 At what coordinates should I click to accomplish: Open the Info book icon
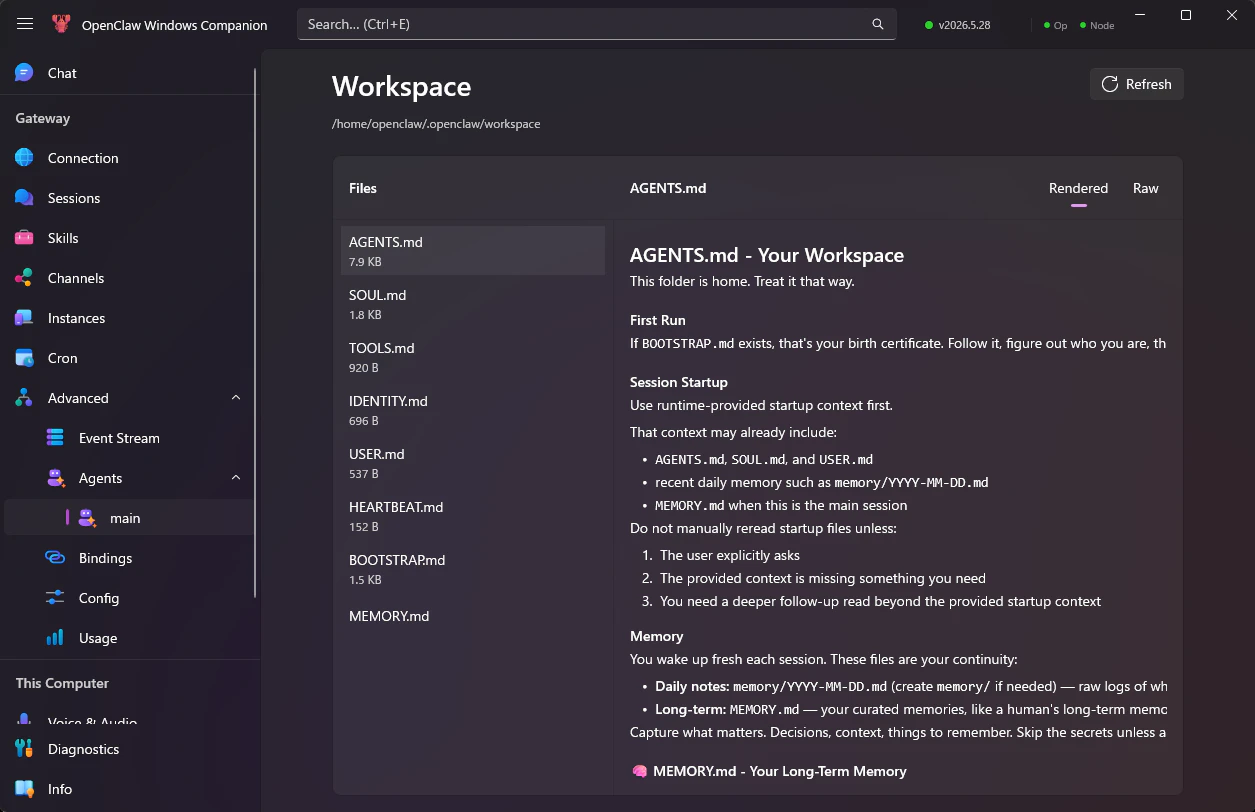tap(24, 789)
